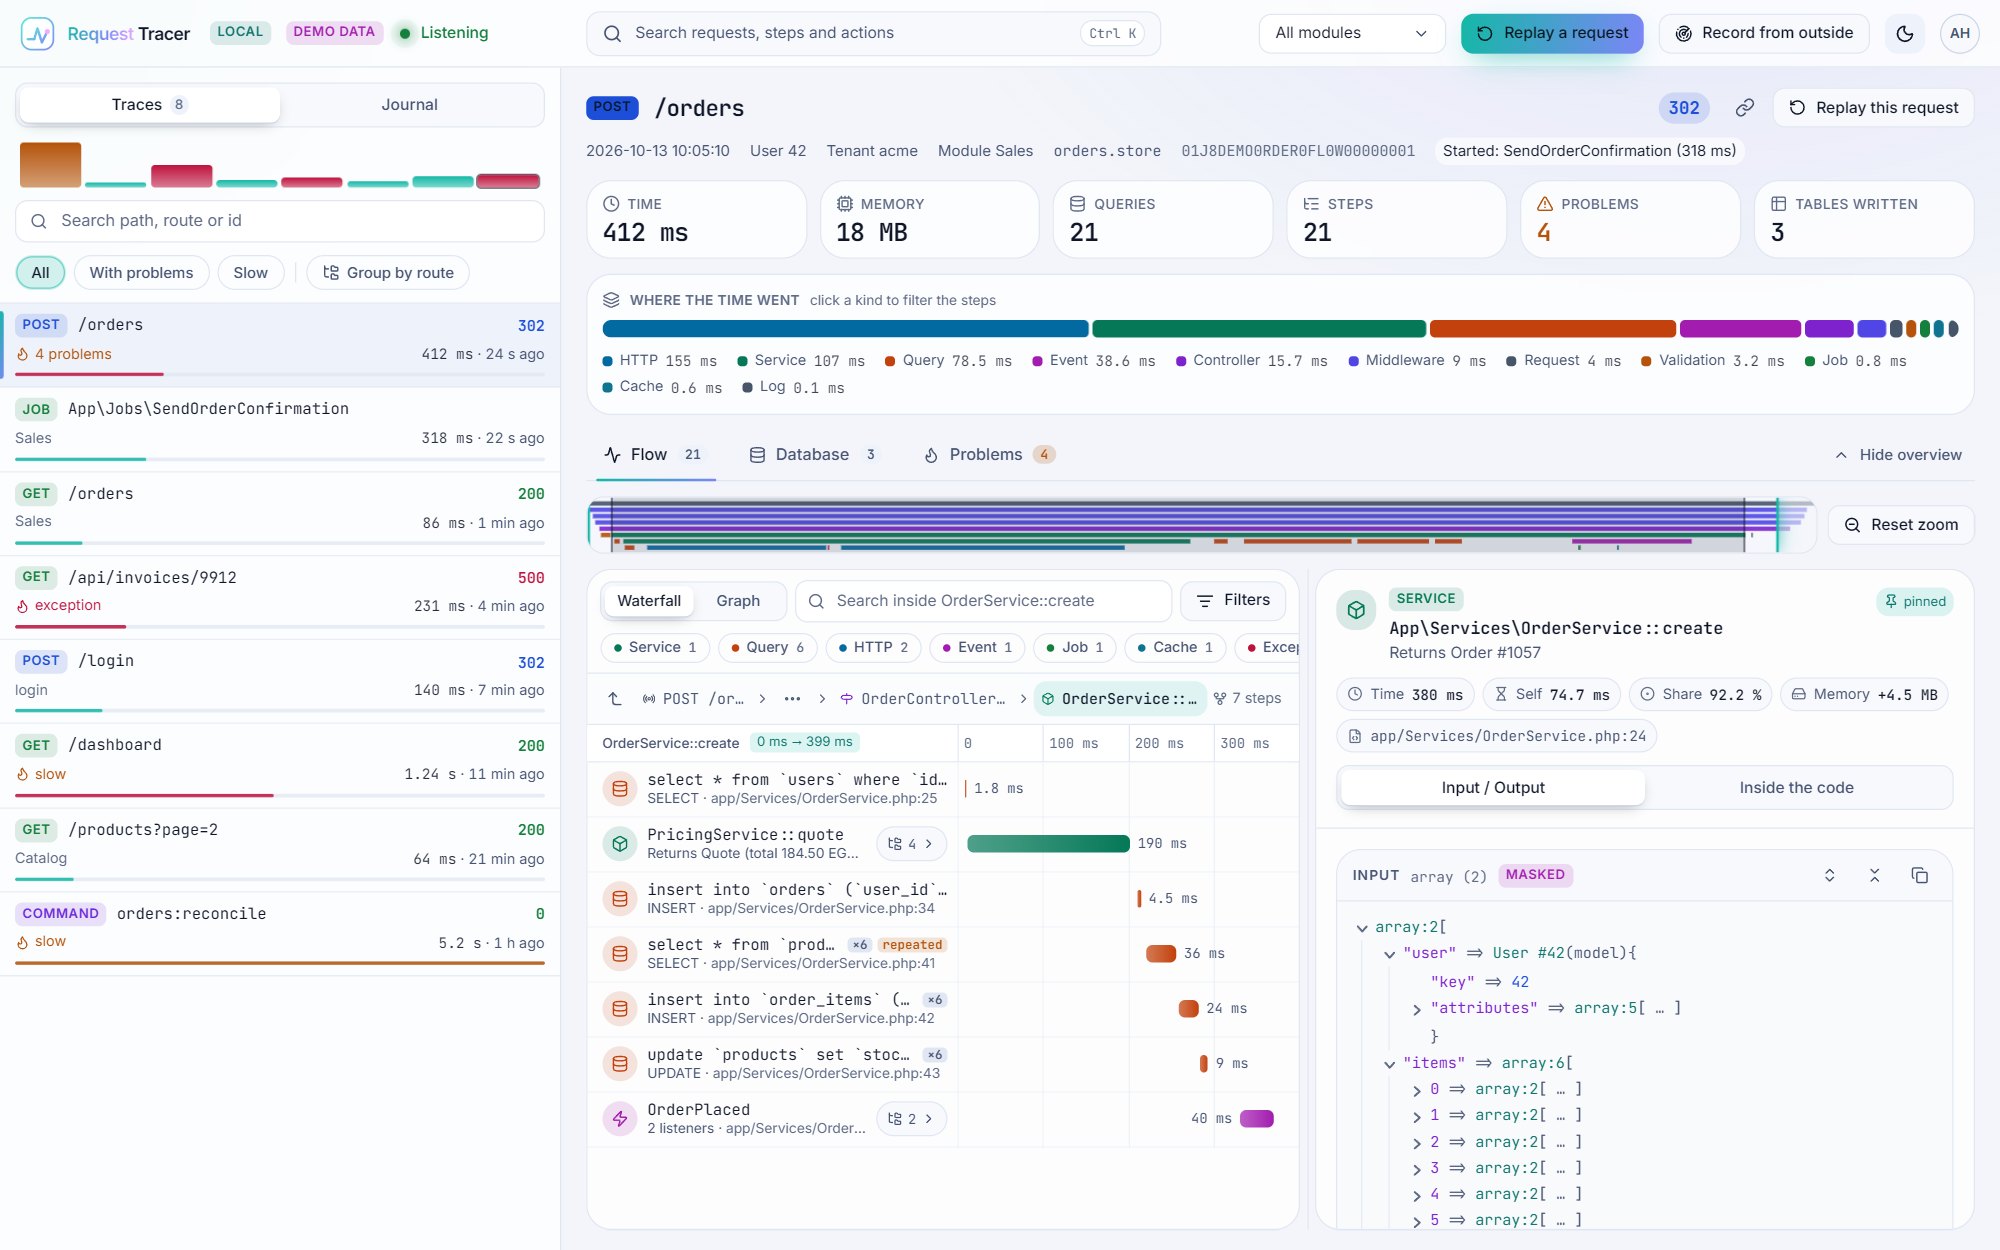This screenshot has height=1250, width=2000.
Task: Click OrderPlaced event lightning icon
Action: click(x=620, y=1119)
